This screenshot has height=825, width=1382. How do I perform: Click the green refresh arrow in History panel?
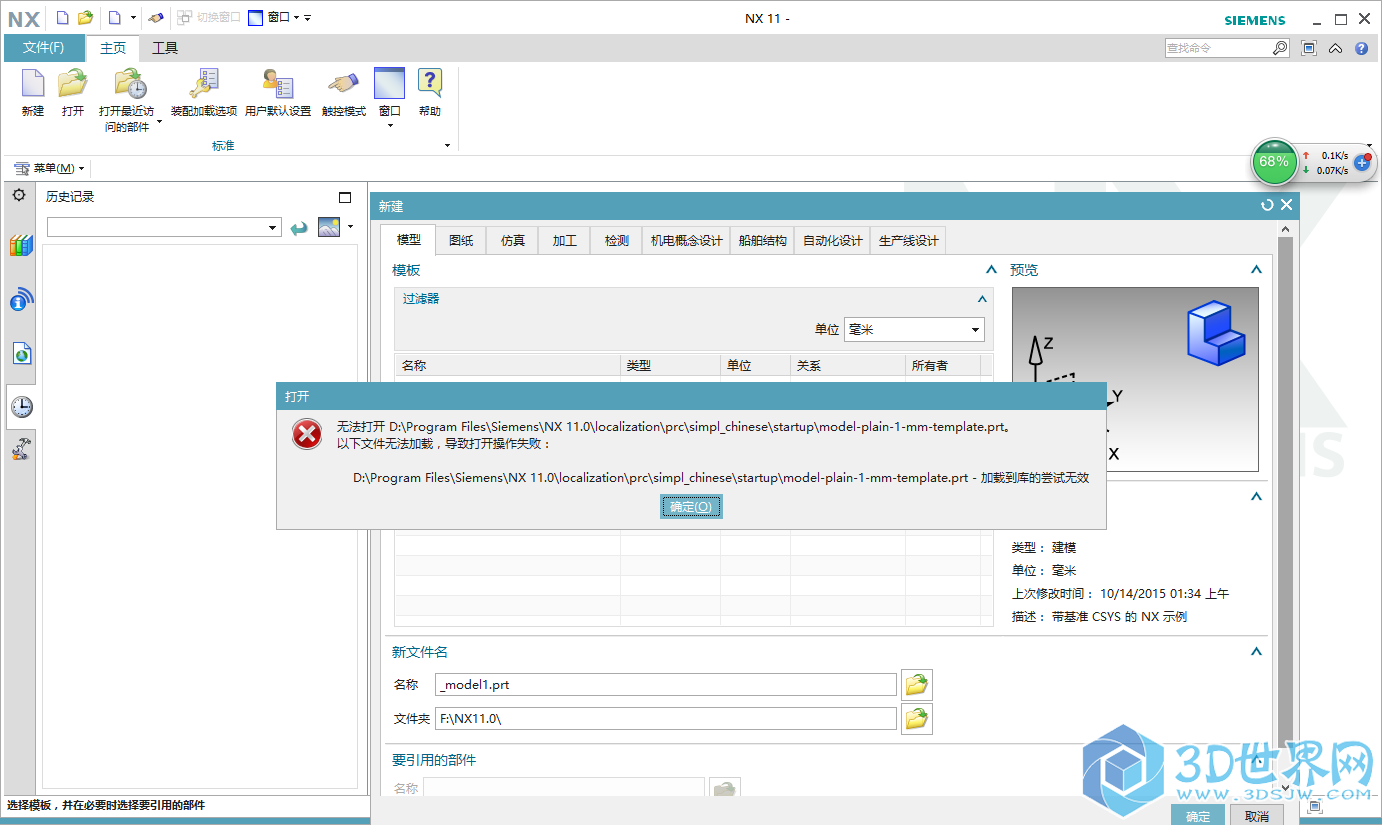point(299,229)
